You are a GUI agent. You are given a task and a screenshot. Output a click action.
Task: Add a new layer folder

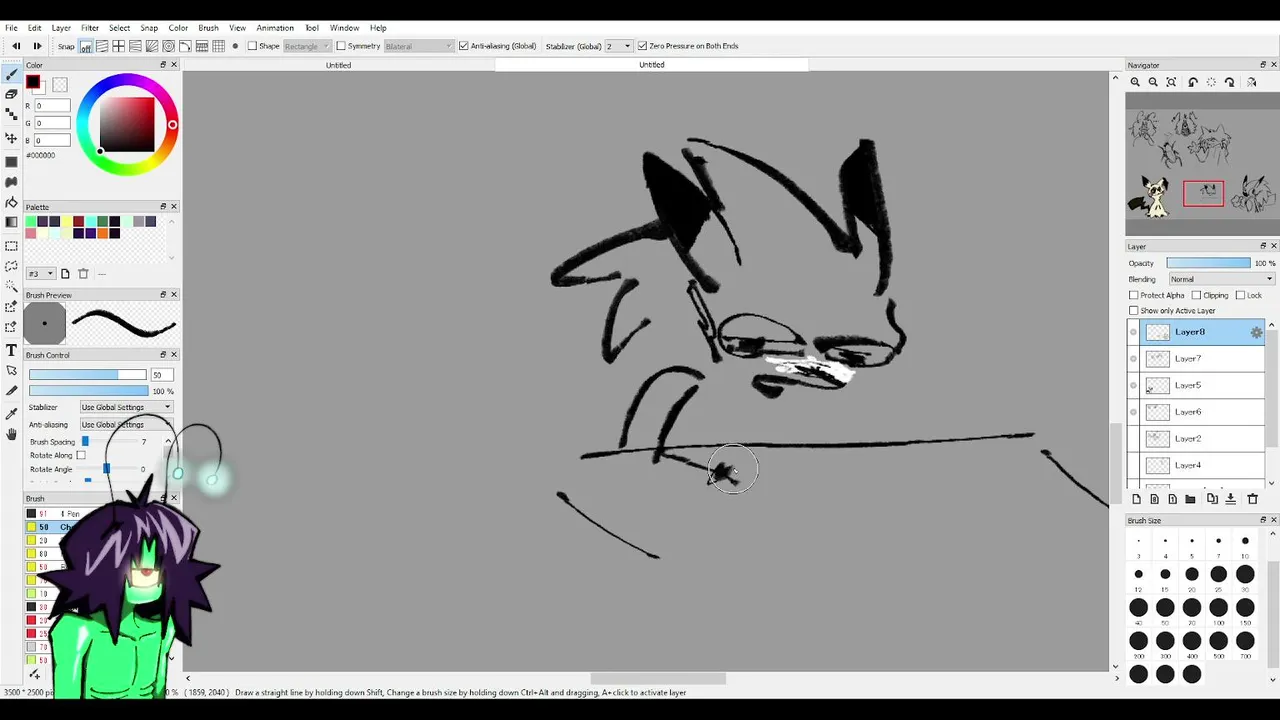coord(1190,499)
